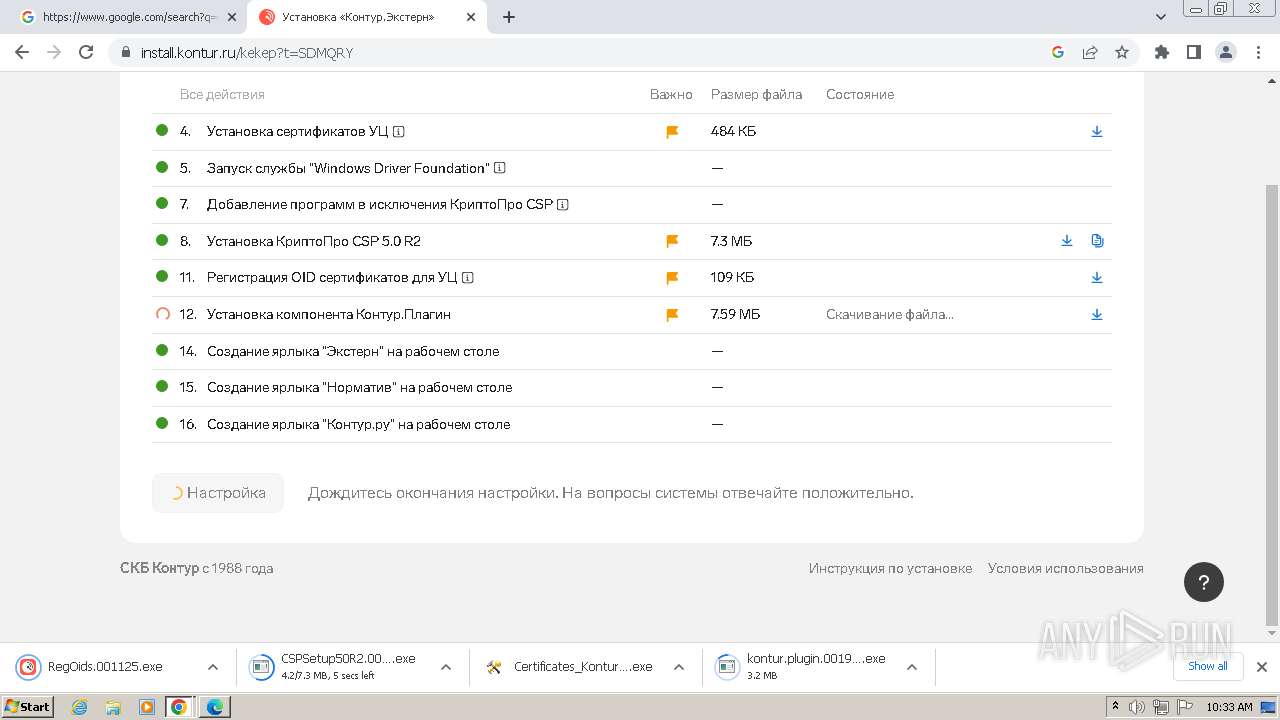
Task: Click the Google icon in address bar
Action: tap(1058, 52)
